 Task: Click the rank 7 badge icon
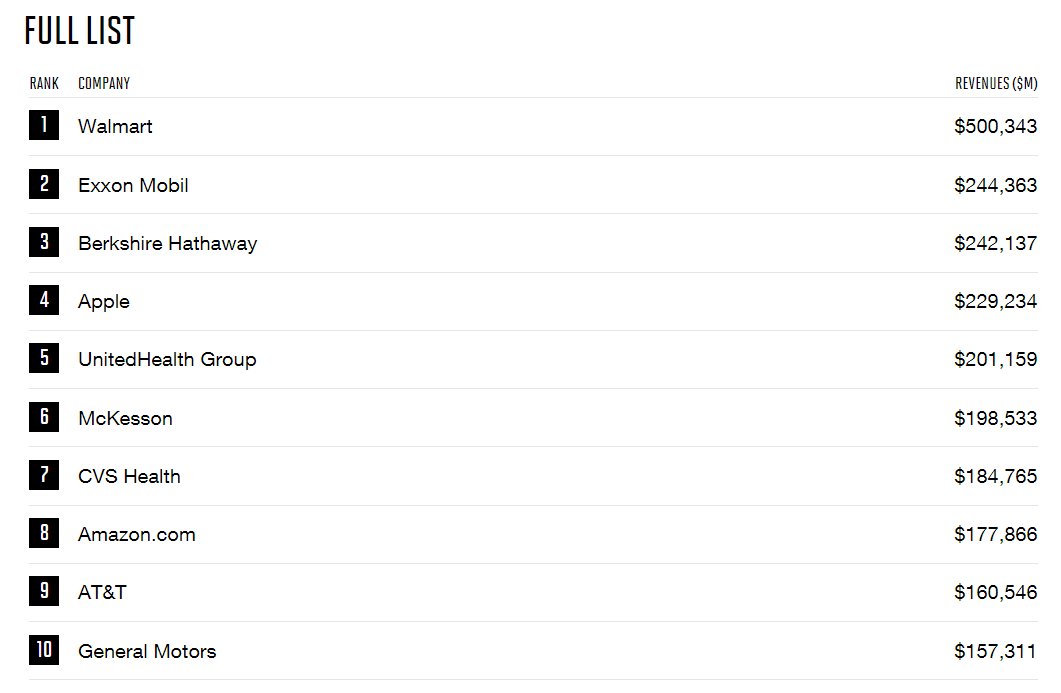pyautogui.click(x=44, y=476)
